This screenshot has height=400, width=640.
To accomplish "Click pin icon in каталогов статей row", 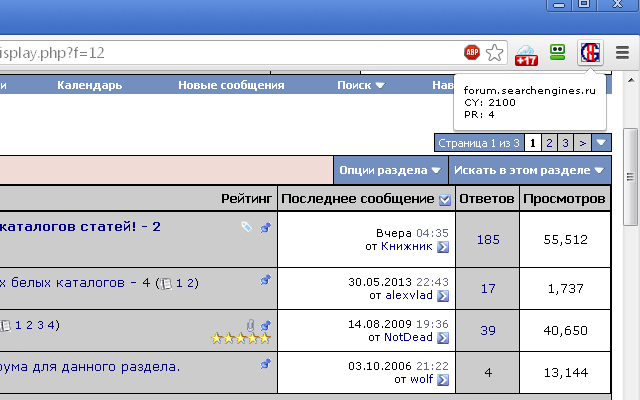I will point(266,227).
